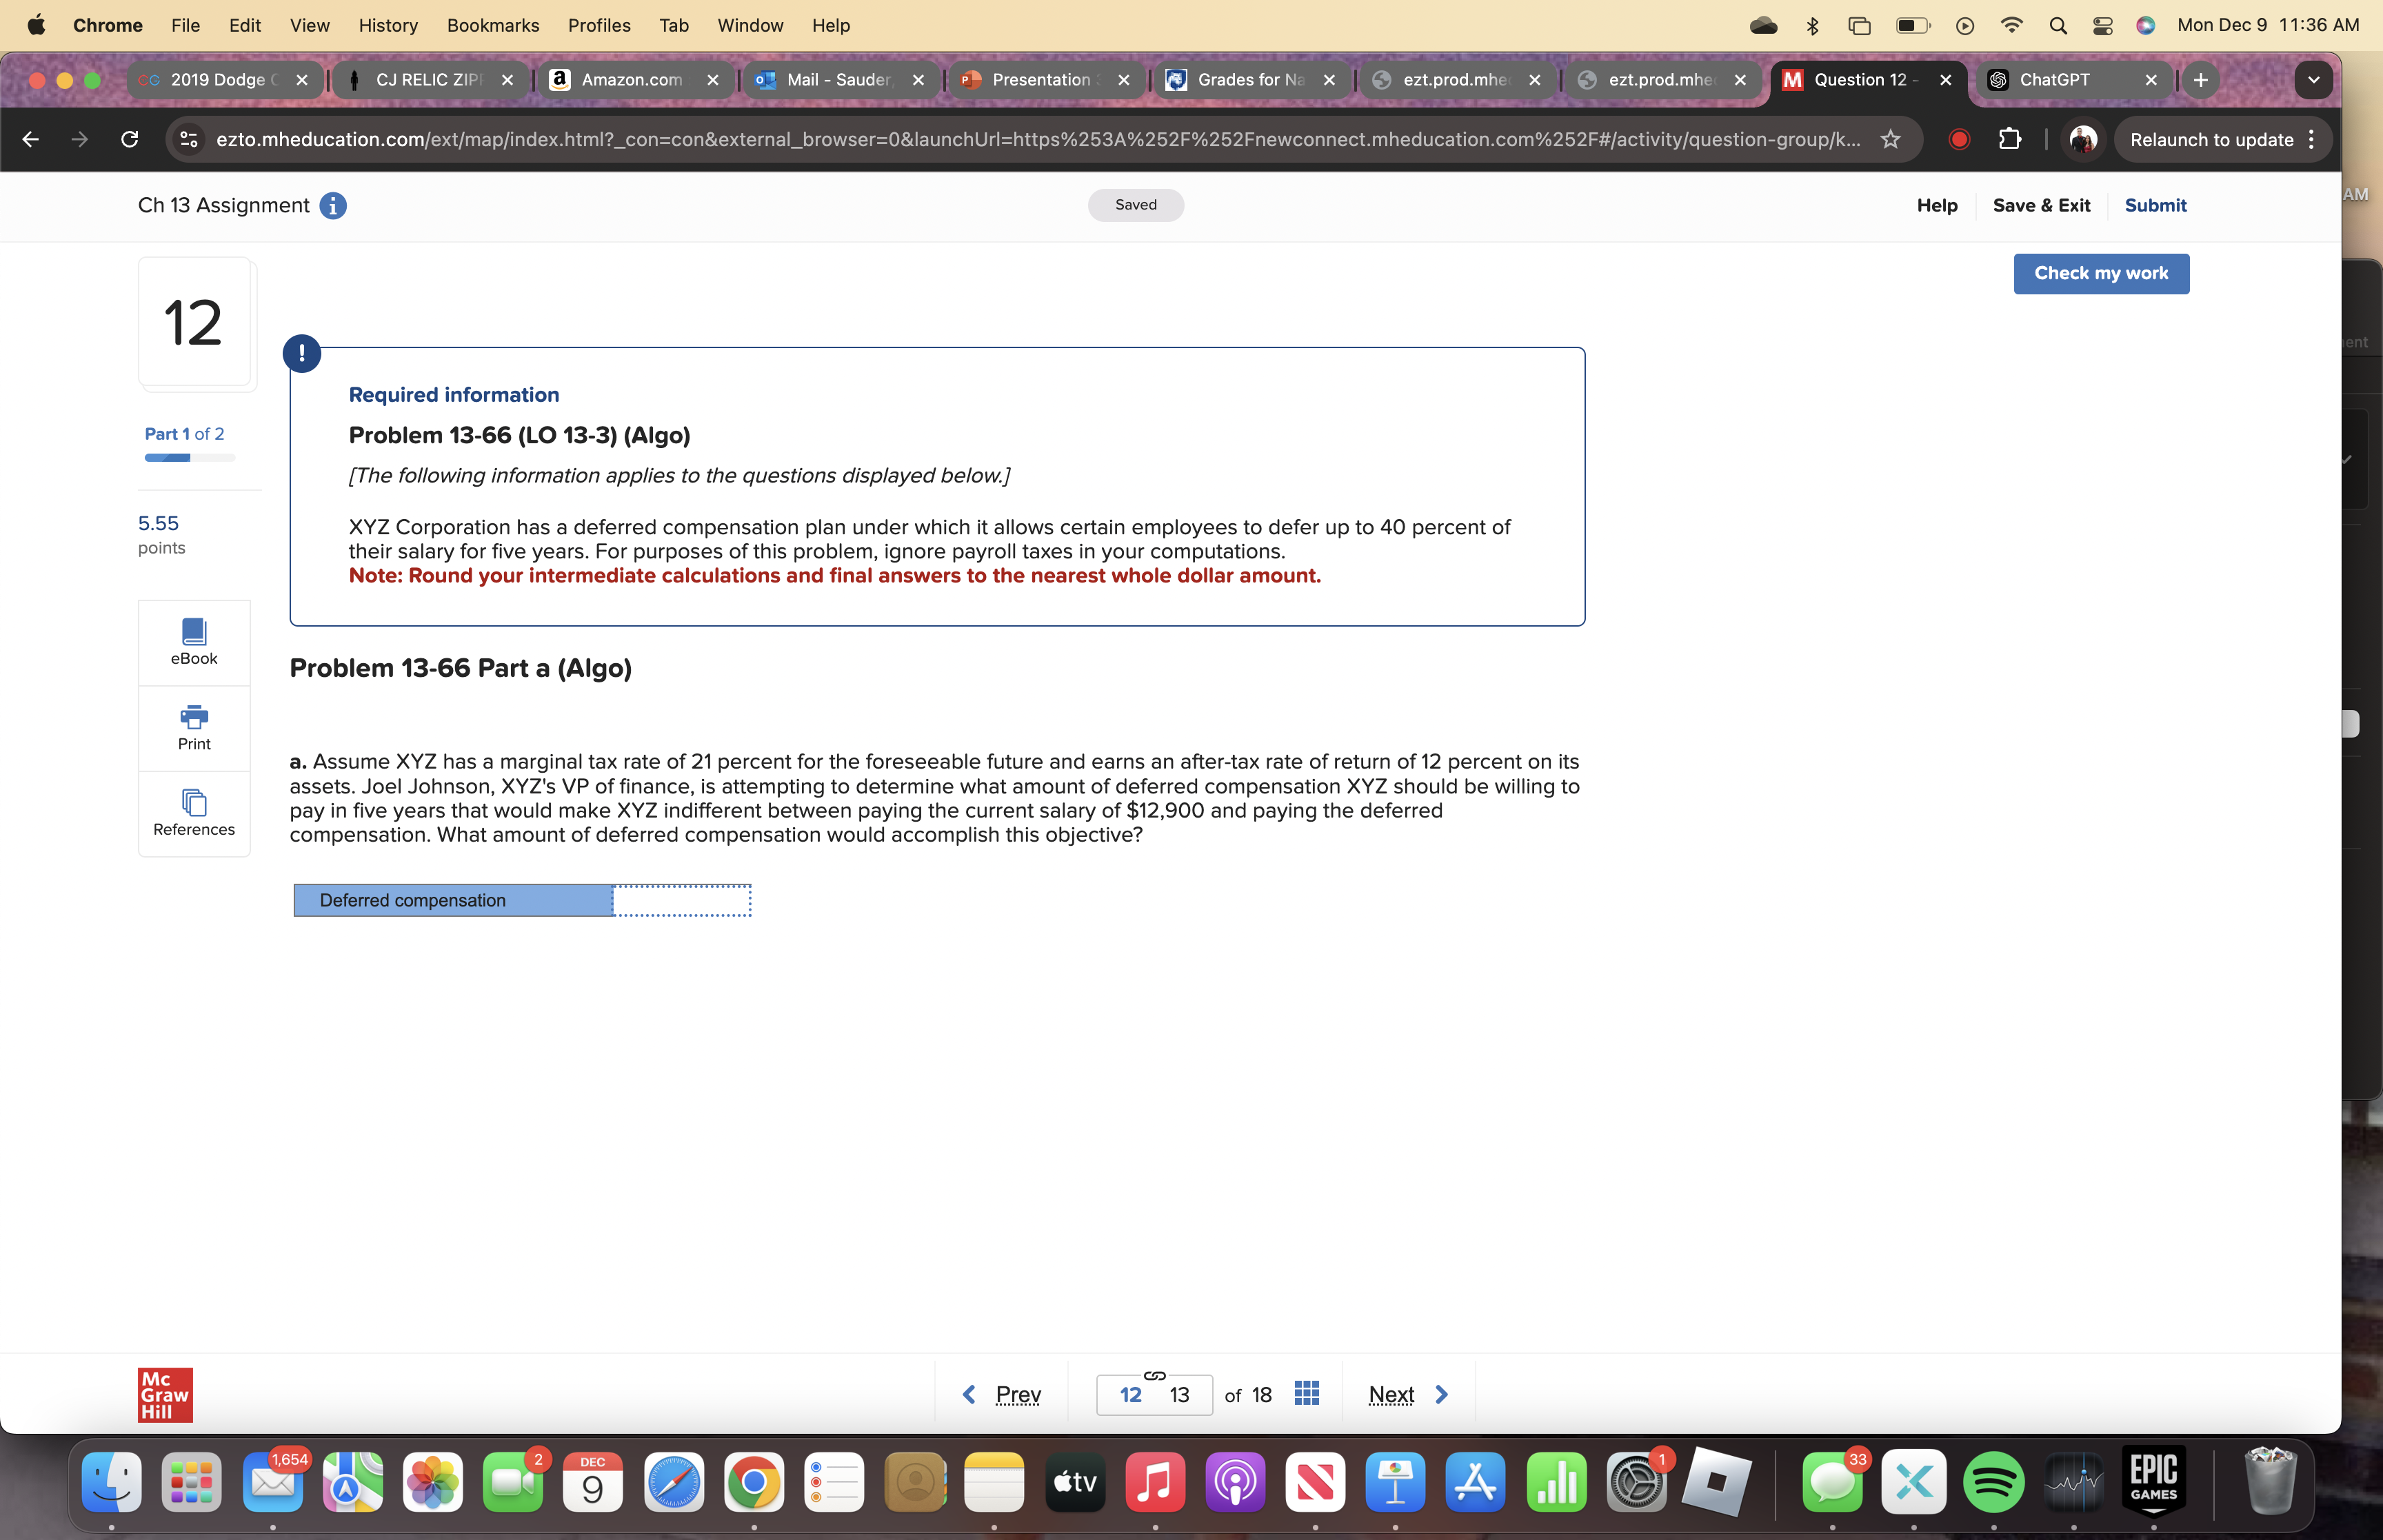The height and width of the screenshot is (1540, 2383).
Task: Open Chrome extensions puzzle icon
Action: coord(2010,139)
